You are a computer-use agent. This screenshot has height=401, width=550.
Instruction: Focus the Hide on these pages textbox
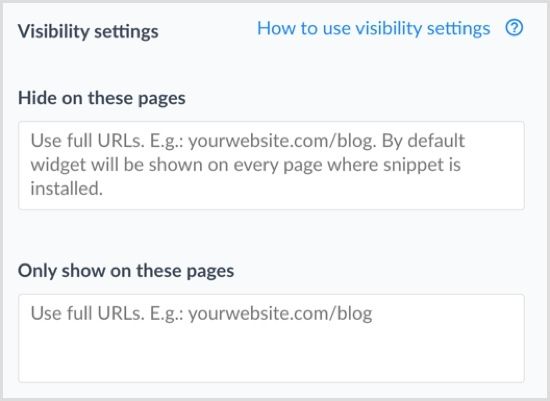point(271,166)
